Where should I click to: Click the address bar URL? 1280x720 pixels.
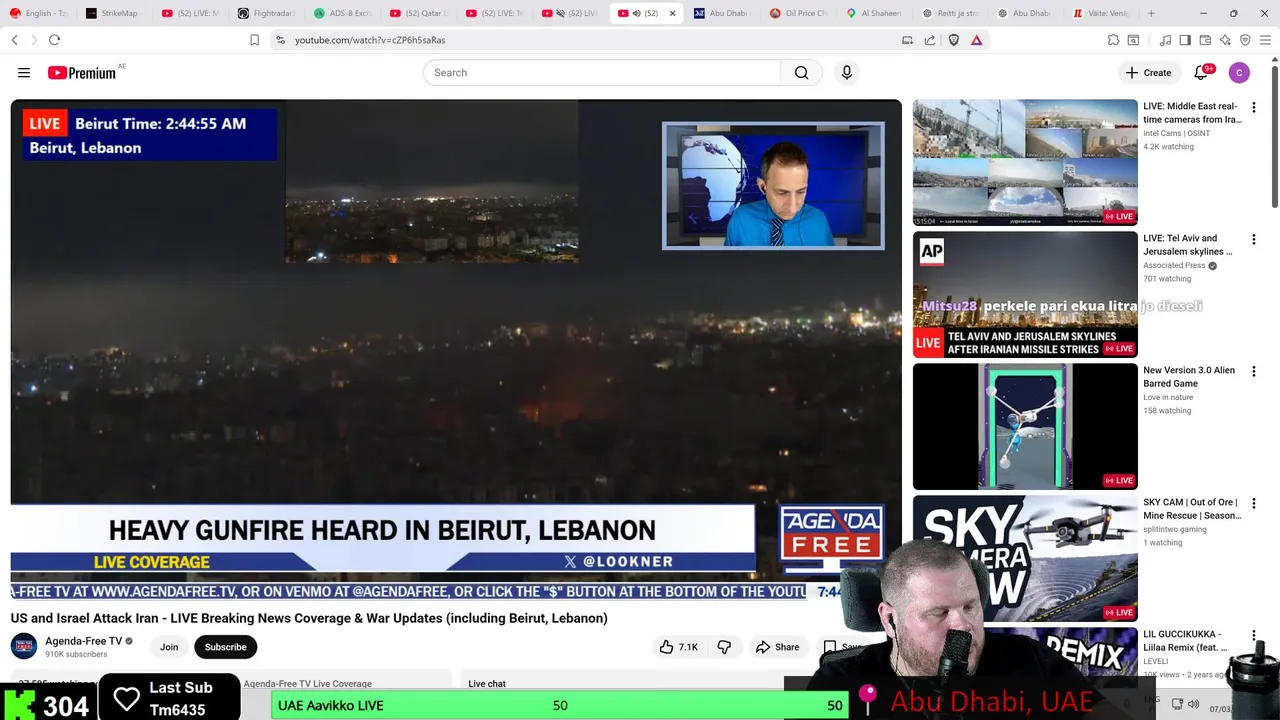pos(370,40)
